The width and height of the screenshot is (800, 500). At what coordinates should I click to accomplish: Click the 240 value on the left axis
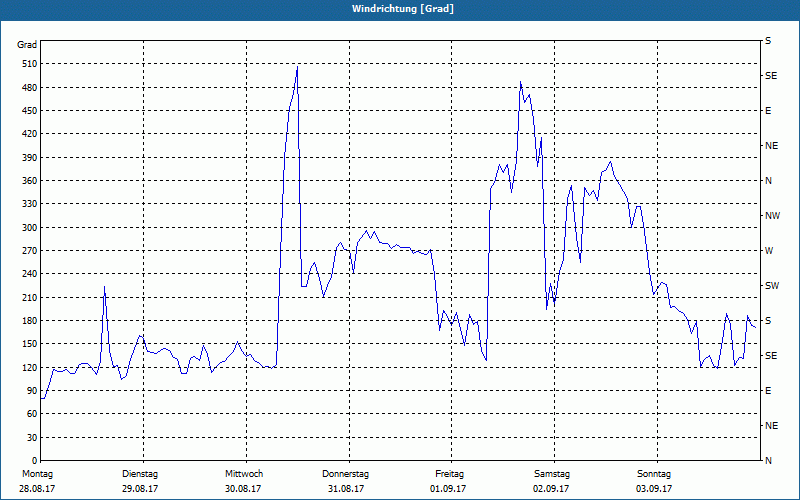click(30, 274)
